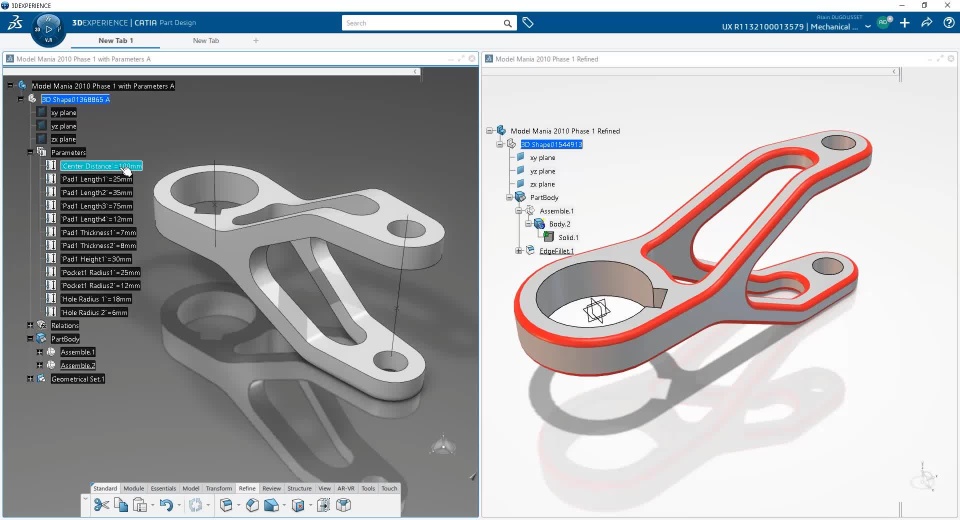960x520 pixels.
Task: Select the Shell tool icon
Action: coord(343,505)
